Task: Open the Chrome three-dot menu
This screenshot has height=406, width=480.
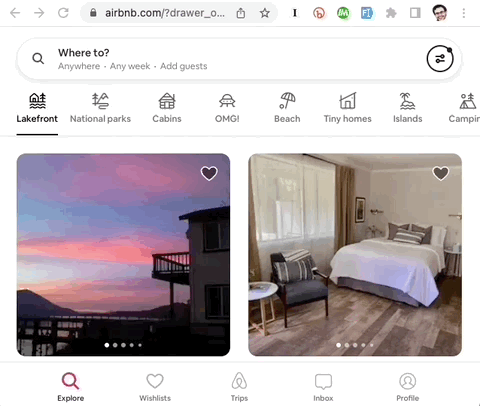Action: click(x=464, y=13)
